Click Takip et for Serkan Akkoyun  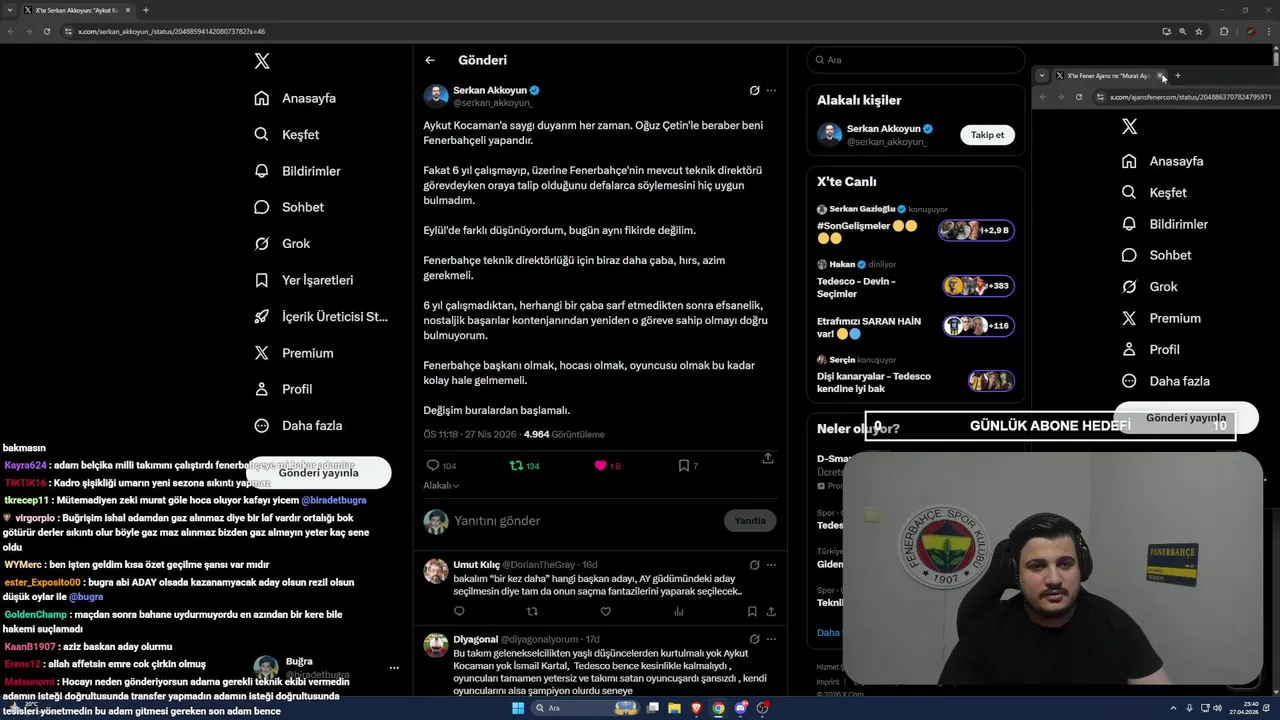coord(987,135)
